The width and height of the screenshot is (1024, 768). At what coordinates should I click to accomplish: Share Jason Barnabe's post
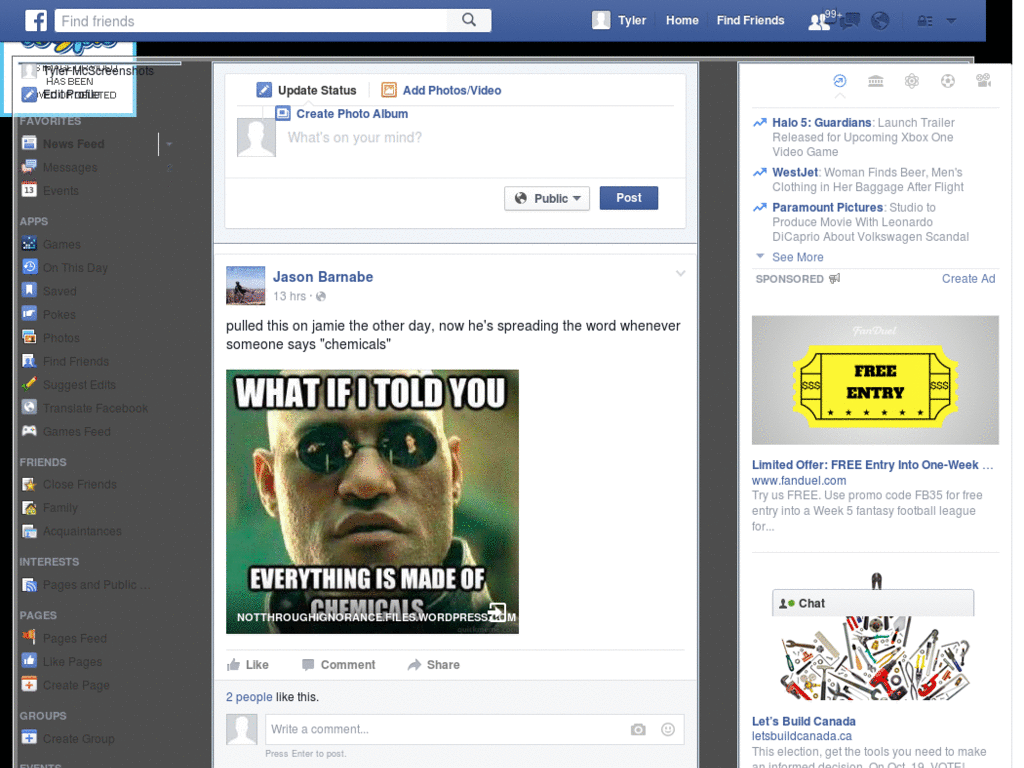[x=434, y=665]
